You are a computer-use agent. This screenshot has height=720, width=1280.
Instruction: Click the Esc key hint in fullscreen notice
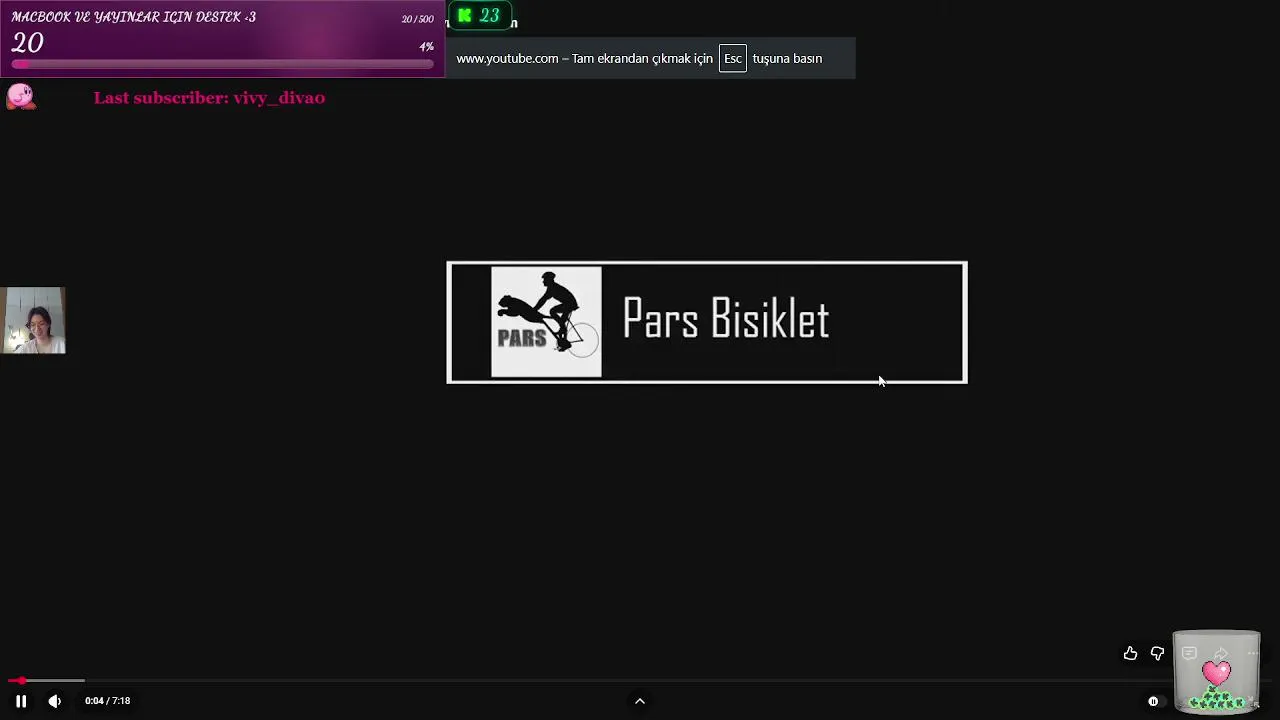tap(733, 58)
